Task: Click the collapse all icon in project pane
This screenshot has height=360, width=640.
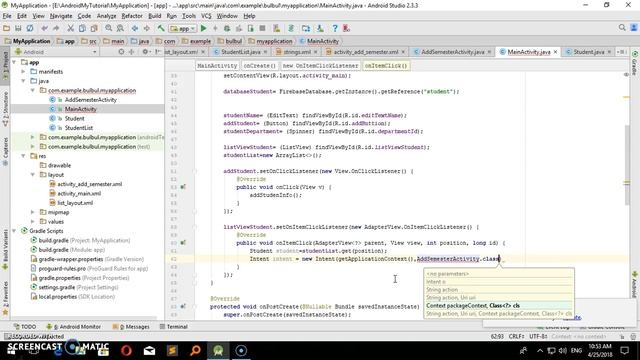Action: pyautogui.click(x=131, y=52)
